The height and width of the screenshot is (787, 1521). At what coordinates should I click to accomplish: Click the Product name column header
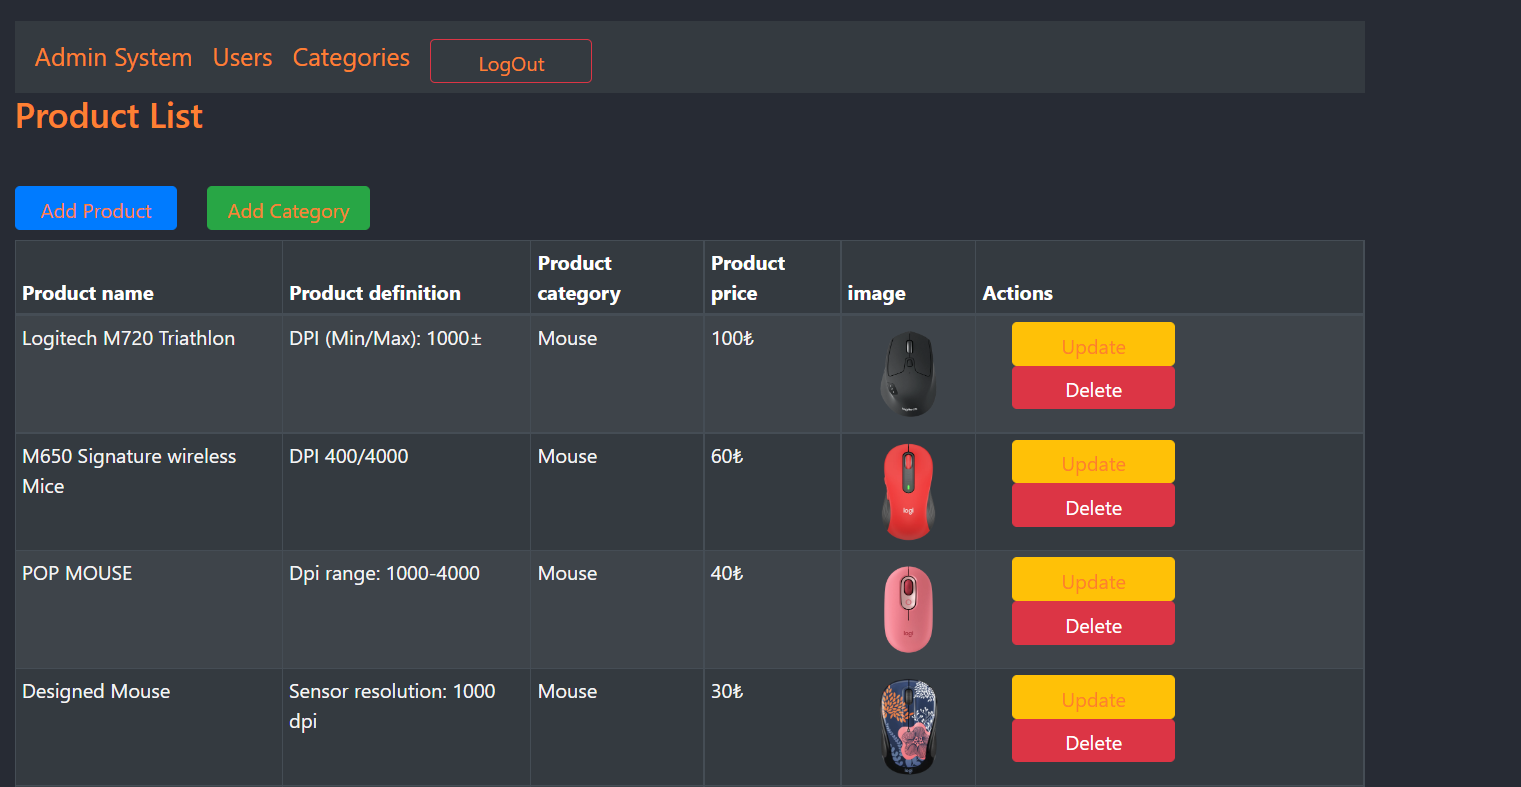tap(88, 293)
